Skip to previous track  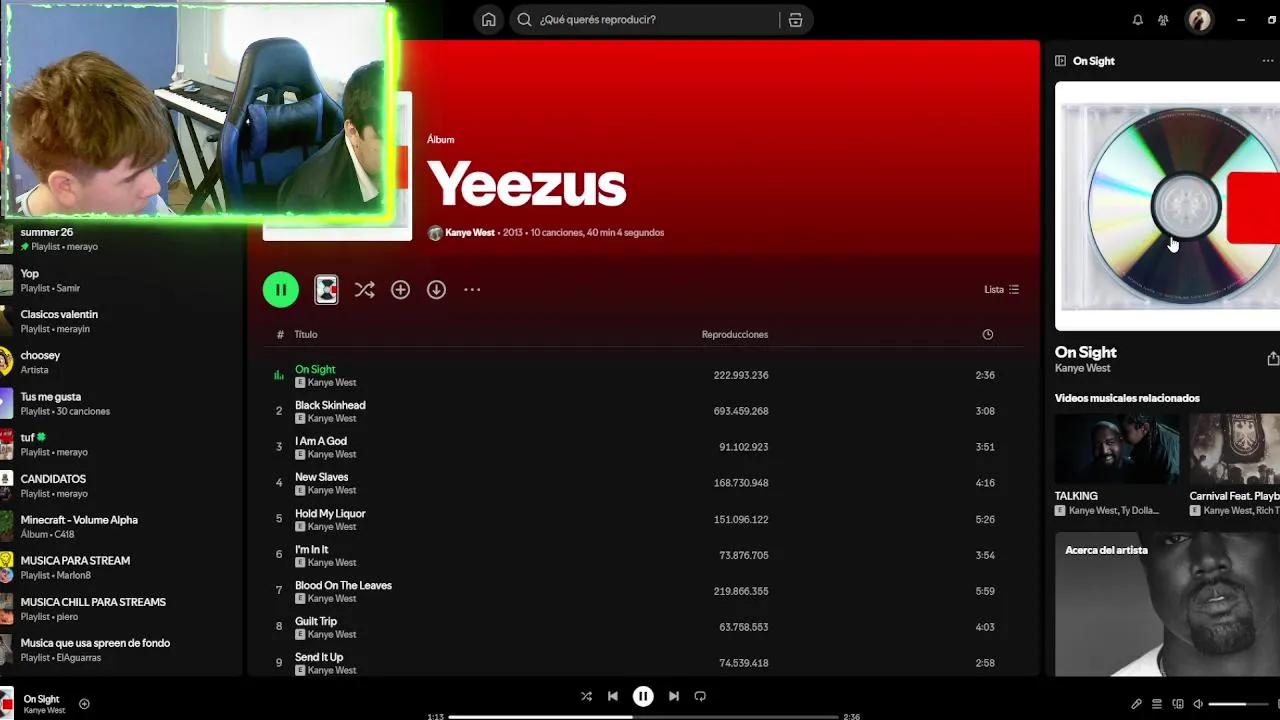[613, 696]
